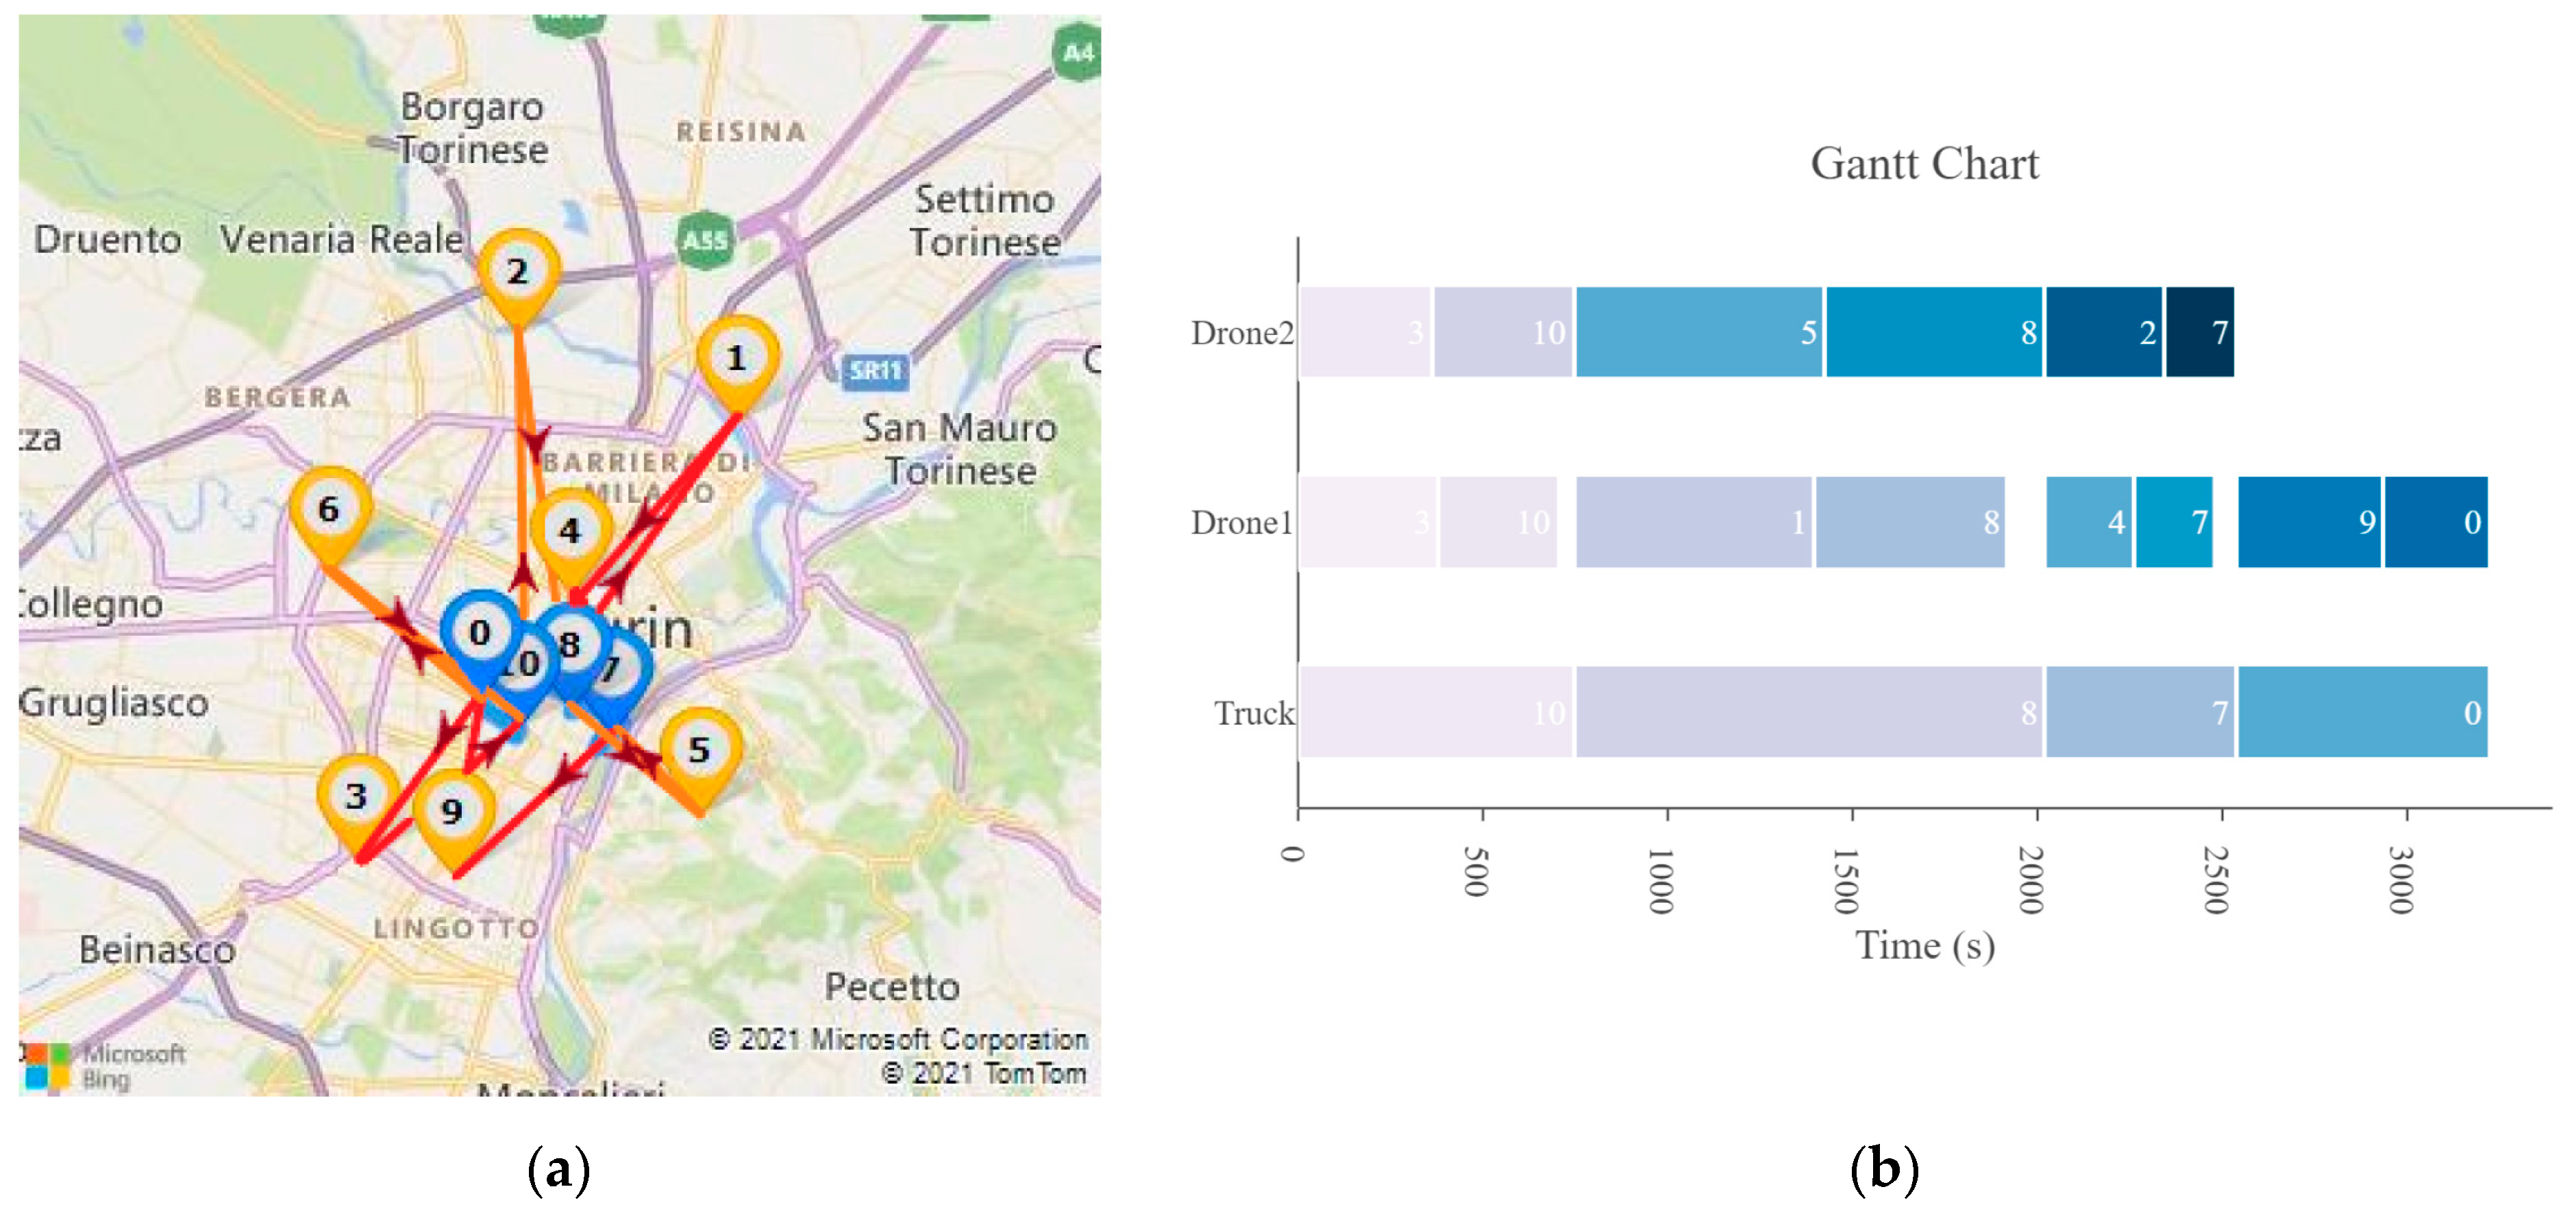
Task: Click the Drone1 segment labeled 3
Action: [1367, 522]
